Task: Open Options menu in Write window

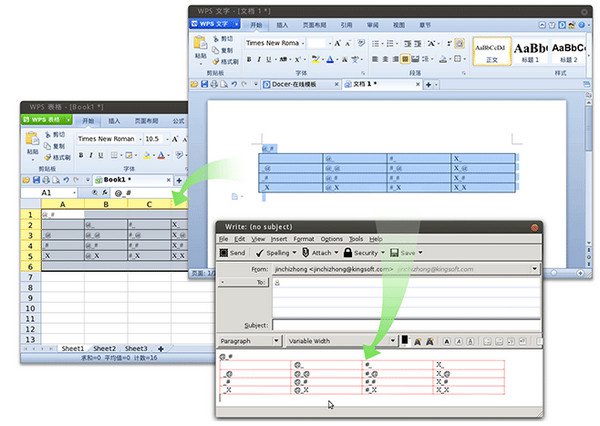Action: click(x=331, y=239)
